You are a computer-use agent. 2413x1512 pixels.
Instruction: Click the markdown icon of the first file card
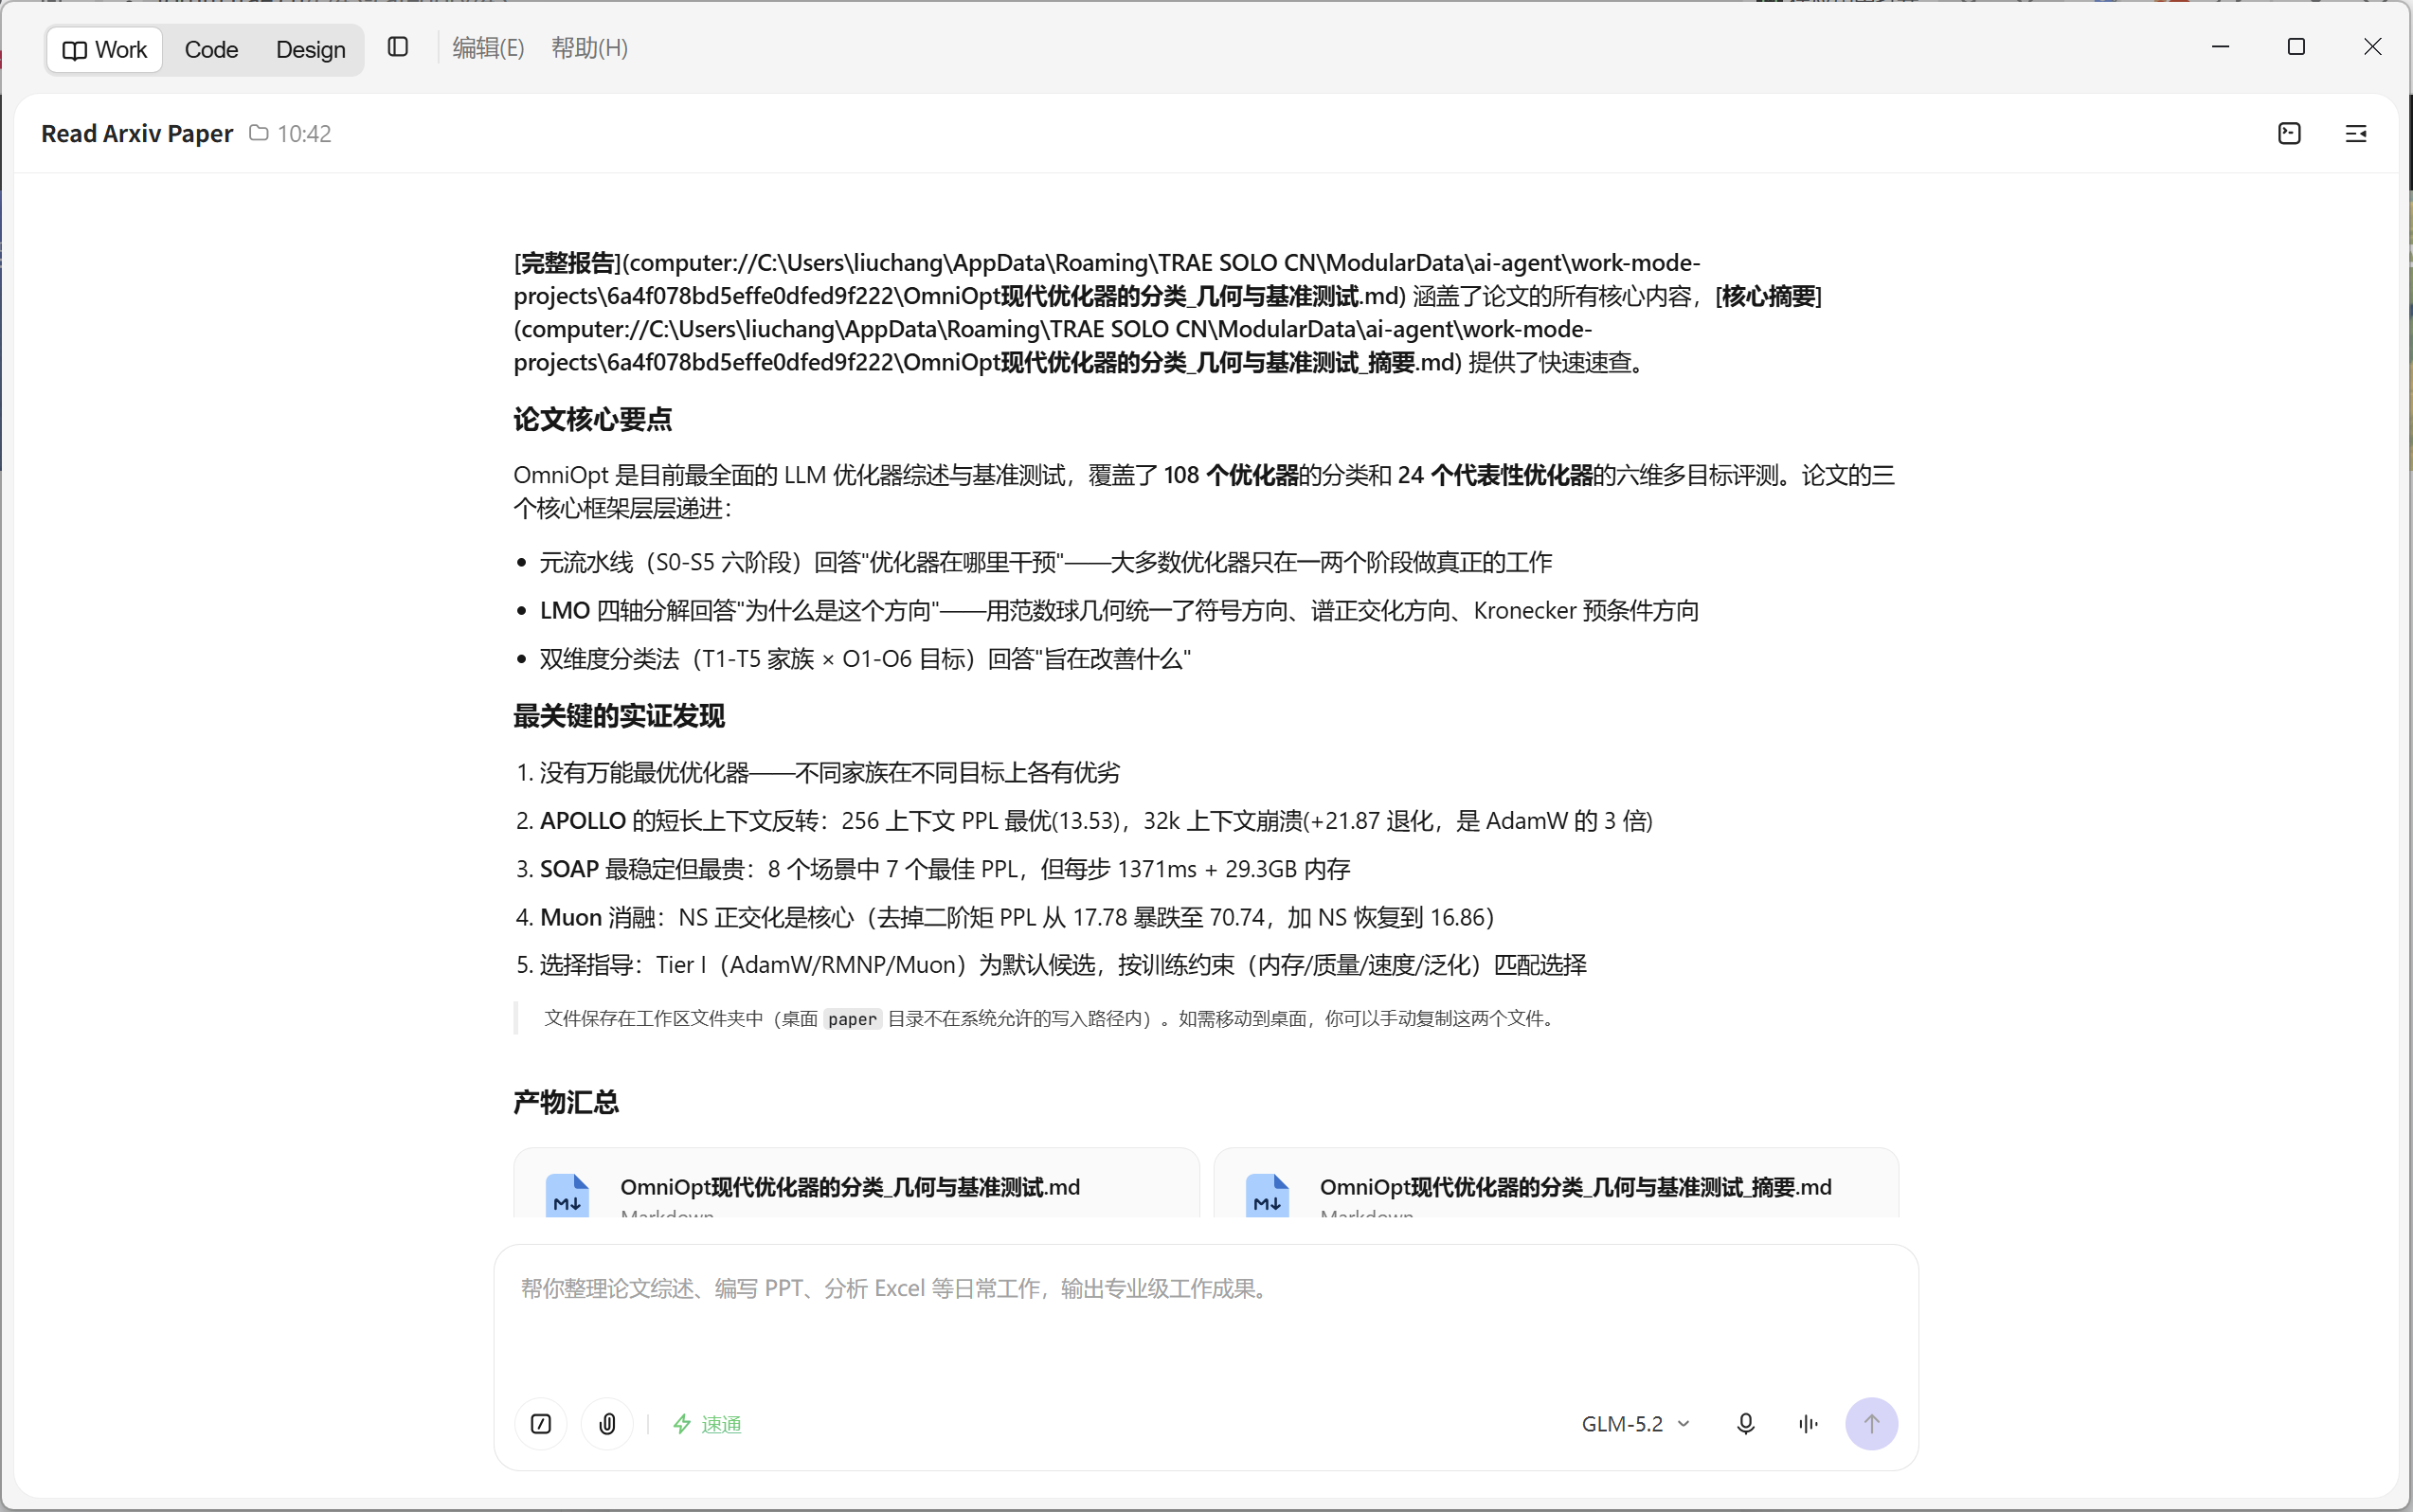[x=567, y=1196]
